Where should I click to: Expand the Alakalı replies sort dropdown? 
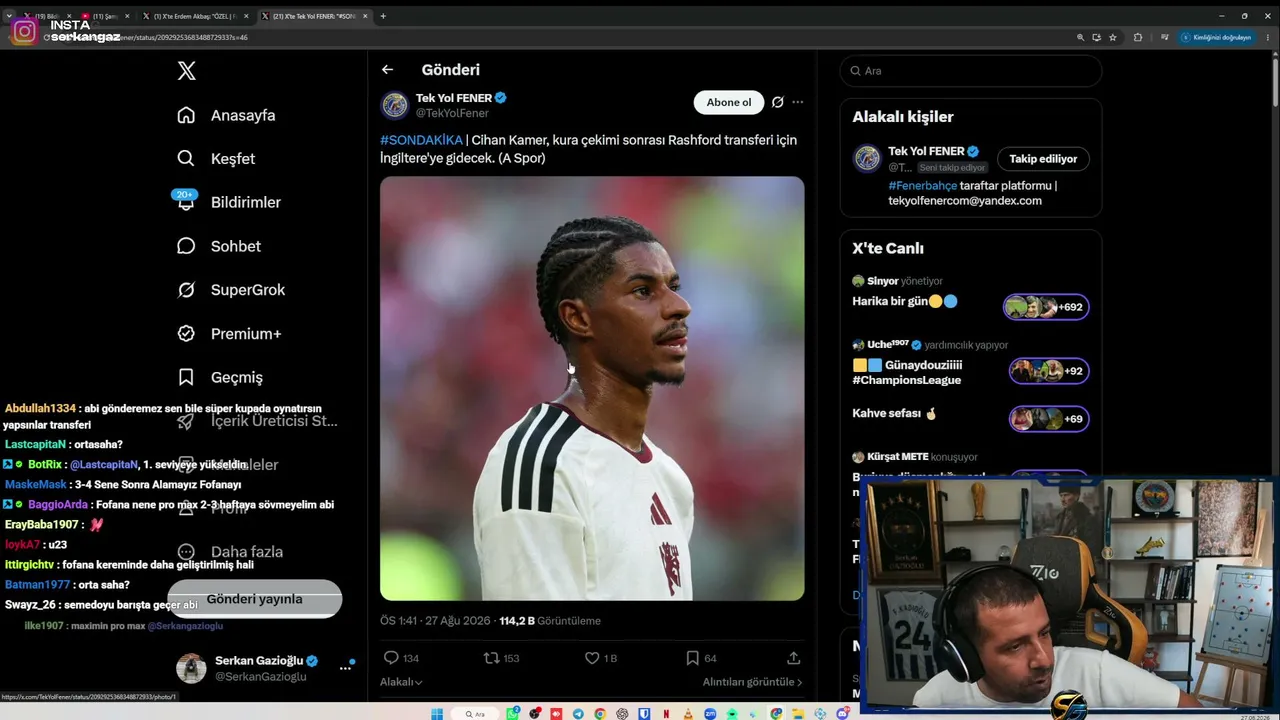(401, 682)
